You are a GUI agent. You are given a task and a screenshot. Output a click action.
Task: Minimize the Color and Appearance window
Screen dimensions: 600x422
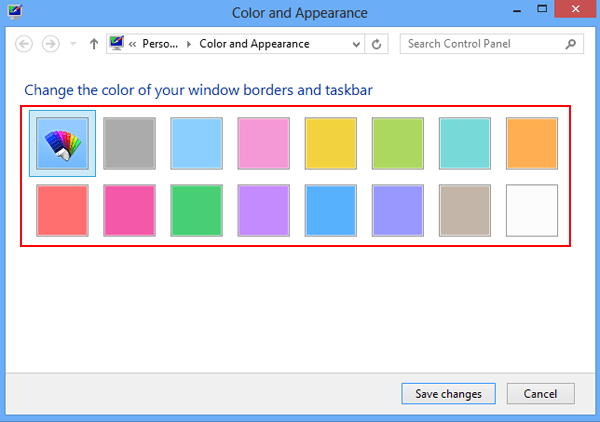(x=517, y=10)
